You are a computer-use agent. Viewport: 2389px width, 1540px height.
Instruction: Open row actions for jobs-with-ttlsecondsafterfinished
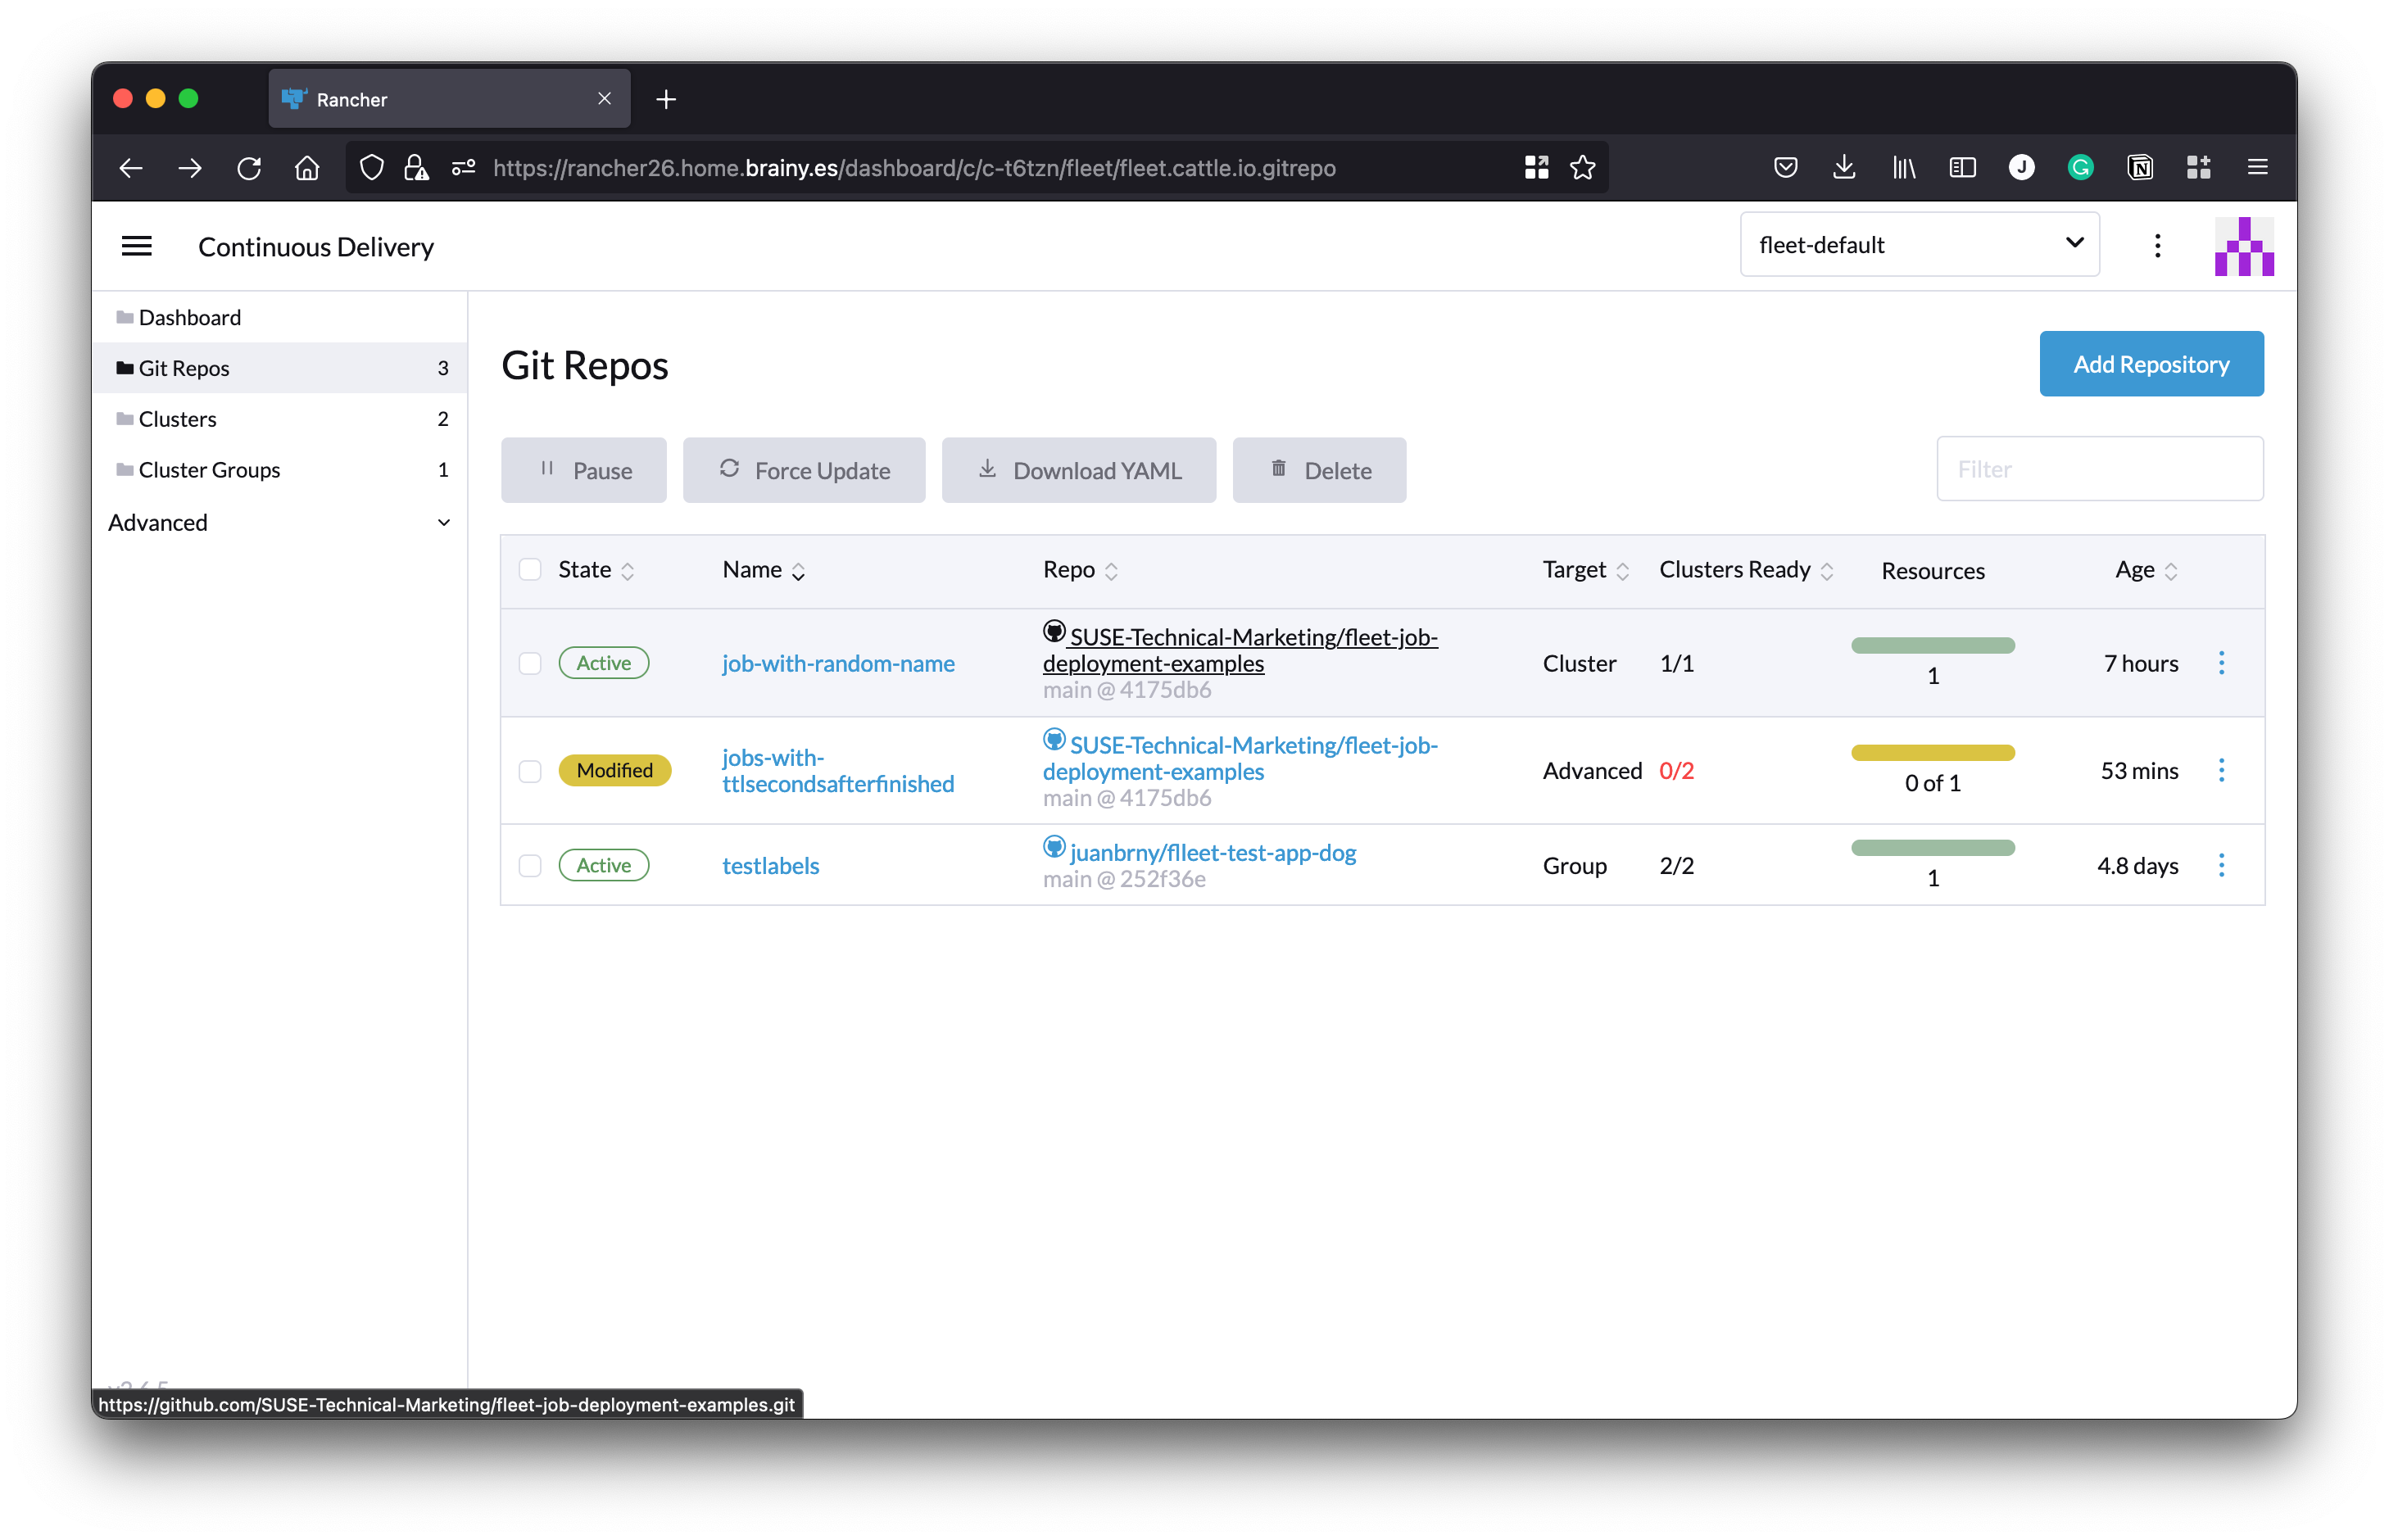click(x=2221, y=770)
